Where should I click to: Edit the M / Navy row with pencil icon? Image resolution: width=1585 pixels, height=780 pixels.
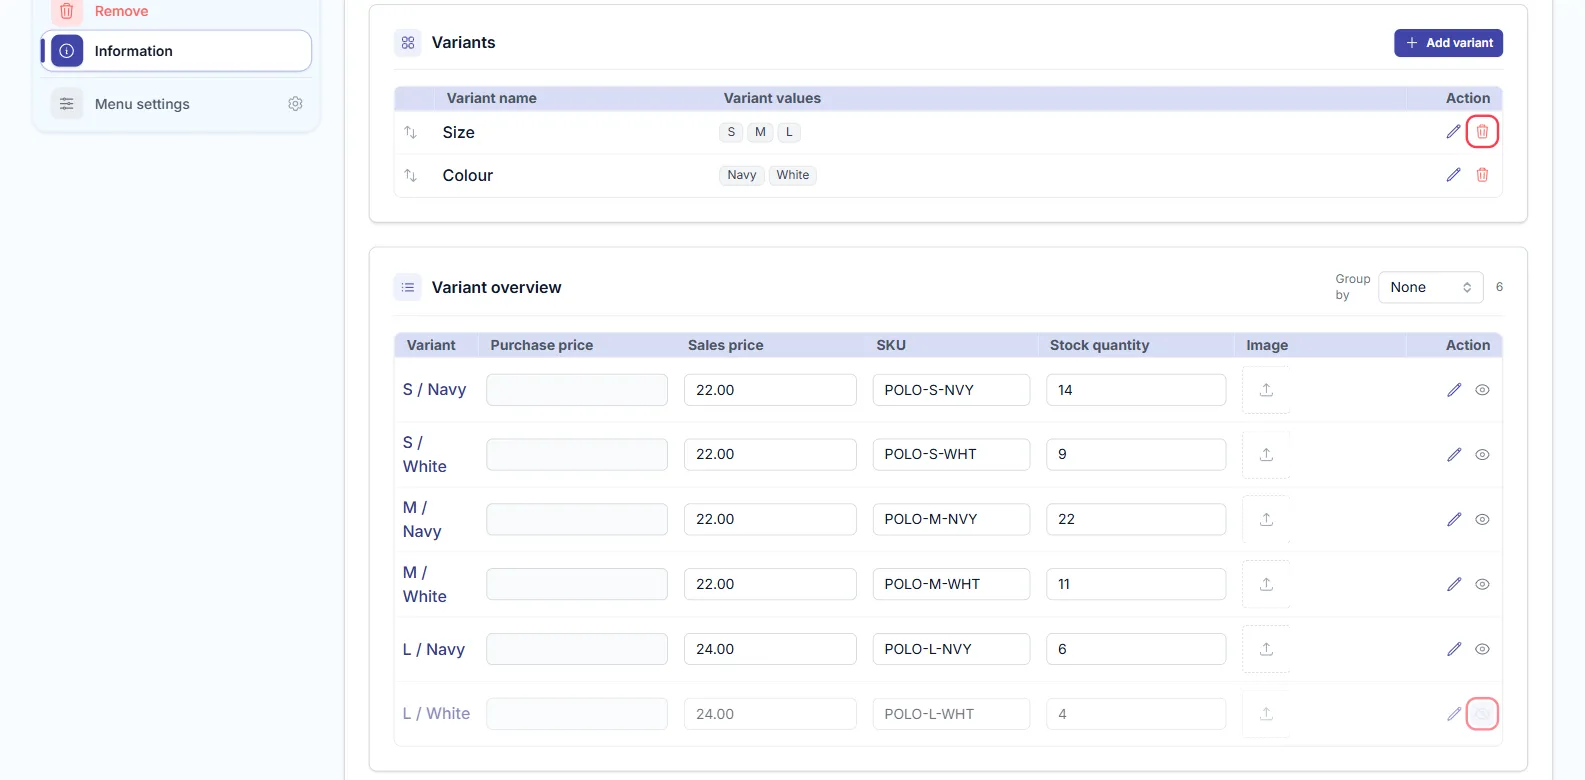1454,519
